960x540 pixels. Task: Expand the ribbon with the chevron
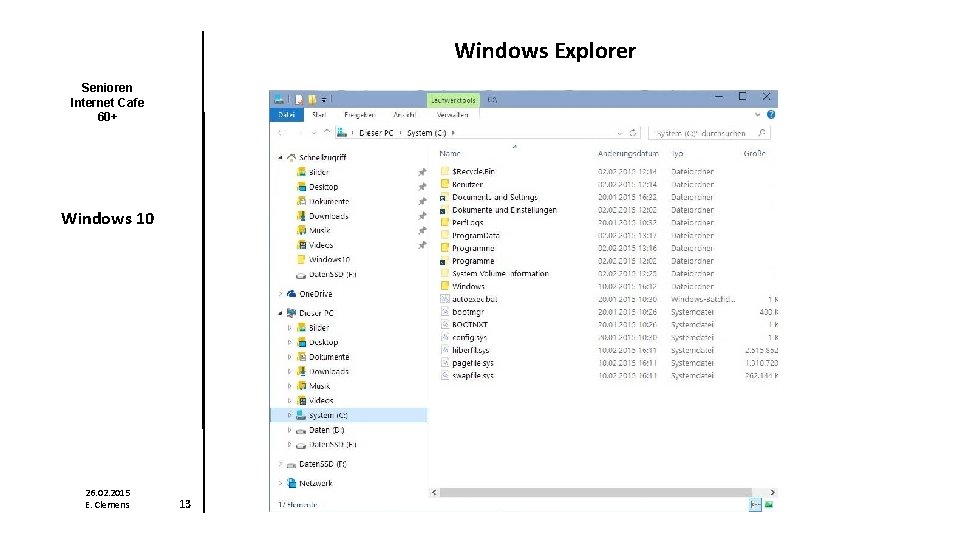757,114
